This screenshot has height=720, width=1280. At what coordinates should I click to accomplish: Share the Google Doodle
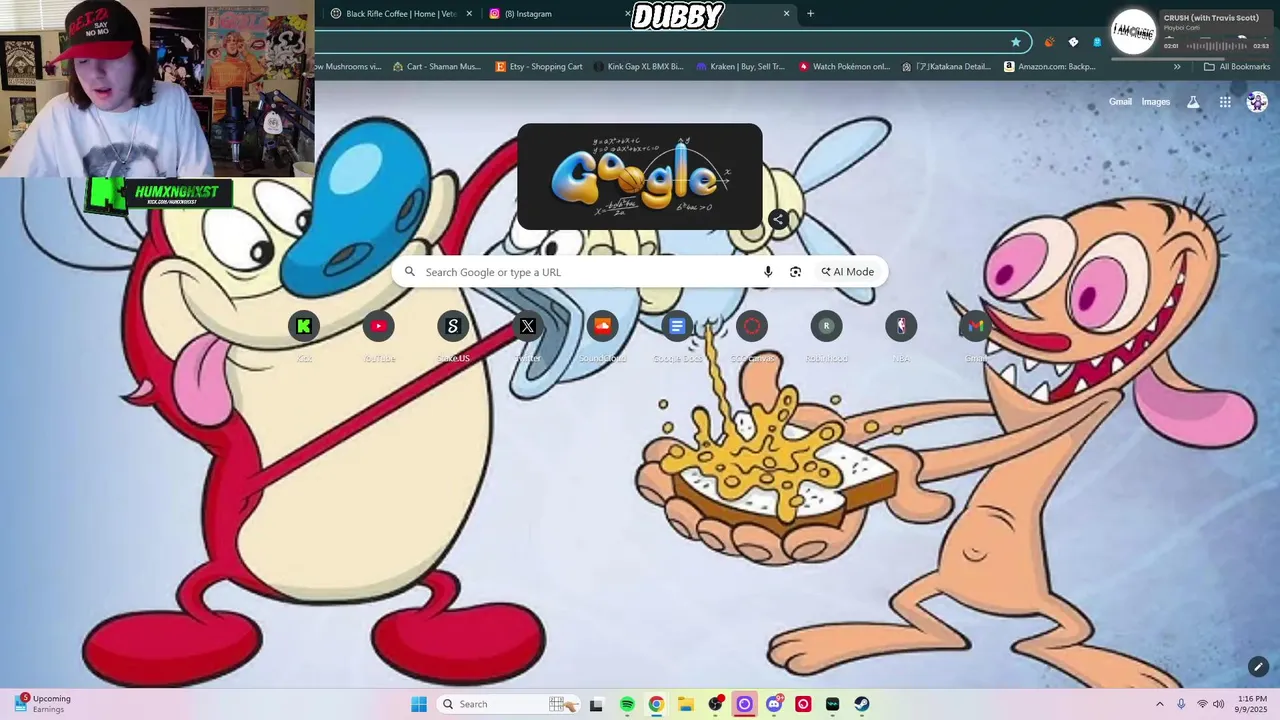[x=778, y=219]
